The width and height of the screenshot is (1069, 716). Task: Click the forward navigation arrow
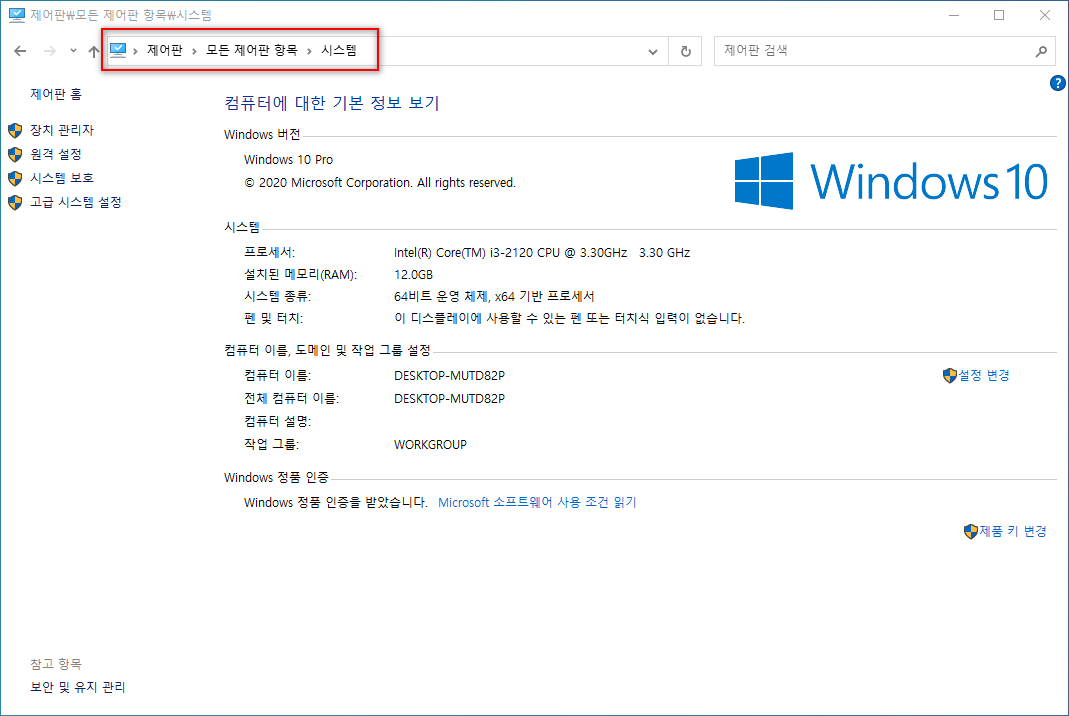click(50, 51)
